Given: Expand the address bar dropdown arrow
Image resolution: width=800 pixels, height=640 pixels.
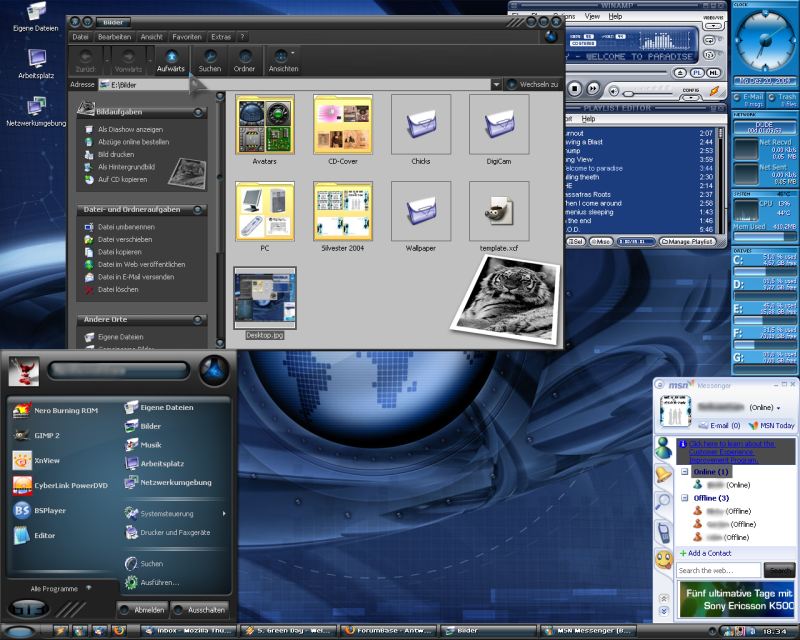Looking at the screenshot, I should (496, 85).
